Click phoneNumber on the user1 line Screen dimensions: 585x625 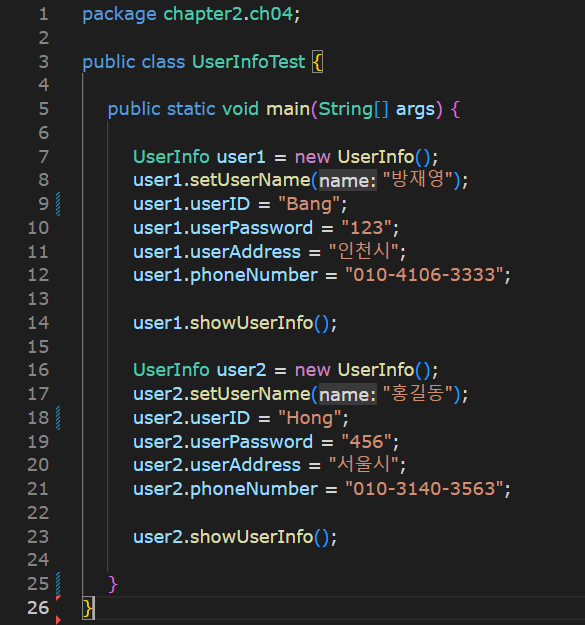[254, 275]
